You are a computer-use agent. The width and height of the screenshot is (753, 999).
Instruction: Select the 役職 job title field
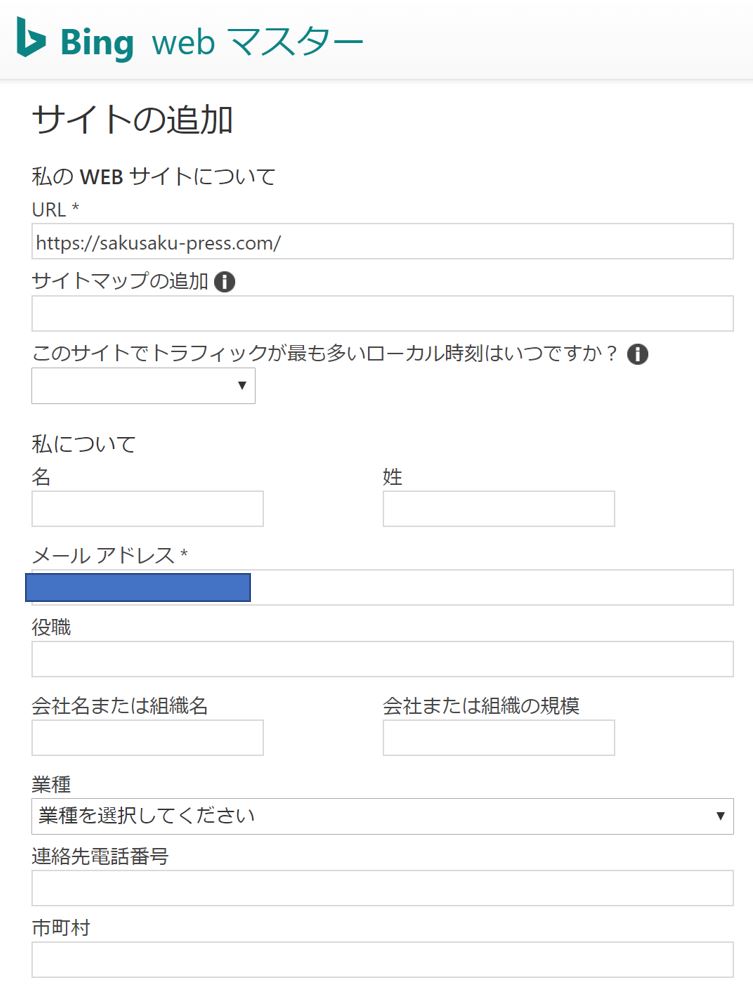(x=382, y=660)
